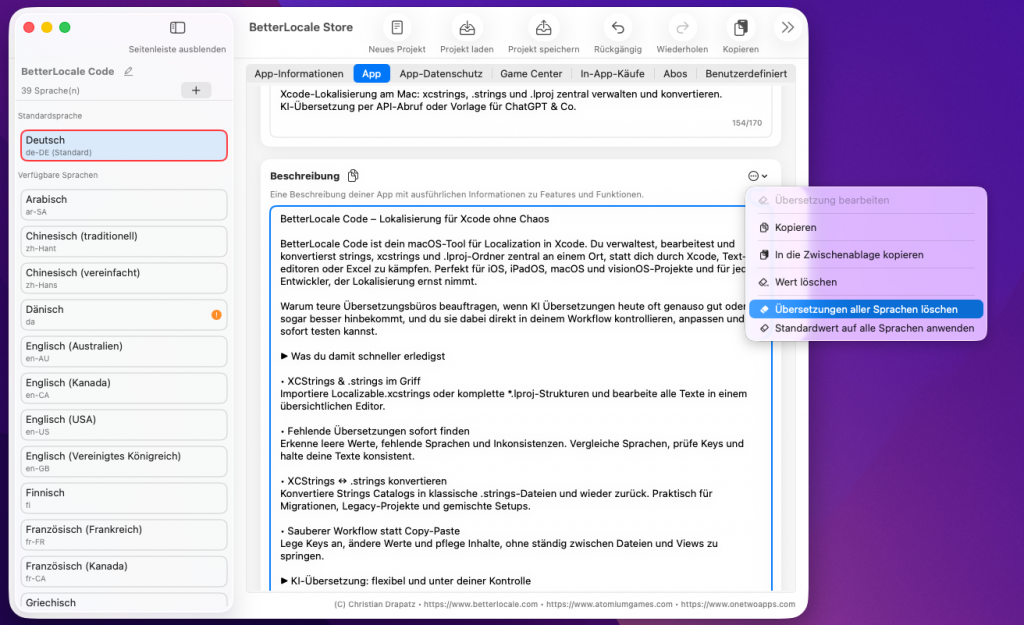
Task: Choose Übersetzungen aller Sprachen löschen
Action: (x=866, y=309)
